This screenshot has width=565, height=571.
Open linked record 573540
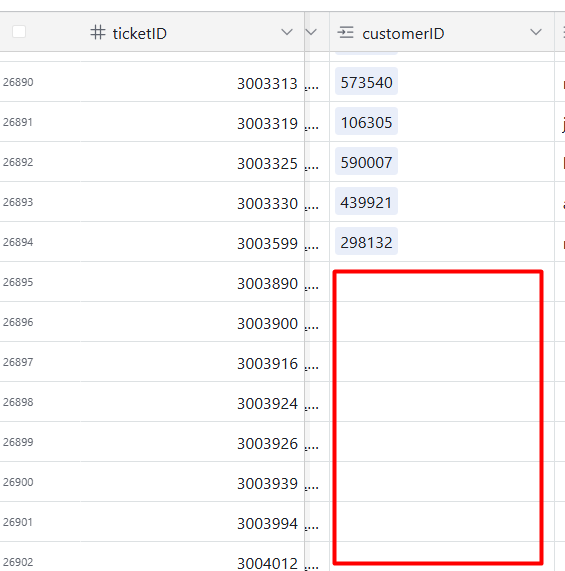coord(366,82)
